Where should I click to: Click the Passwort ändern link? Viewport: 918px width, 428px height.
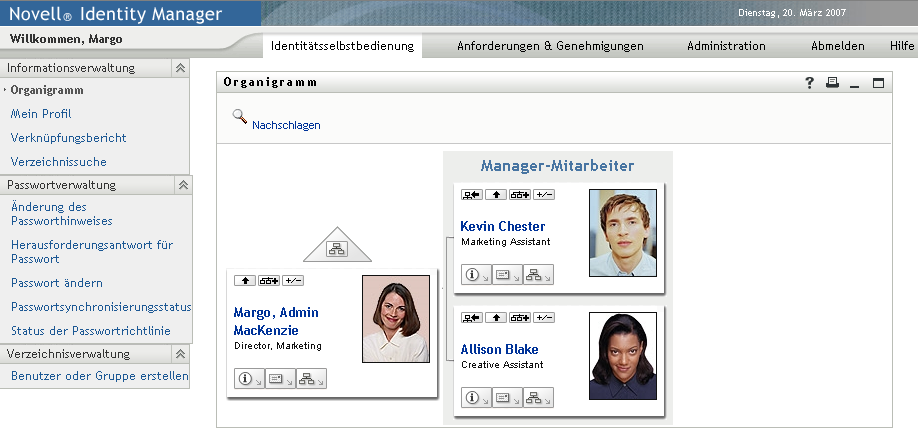[57, 283]
